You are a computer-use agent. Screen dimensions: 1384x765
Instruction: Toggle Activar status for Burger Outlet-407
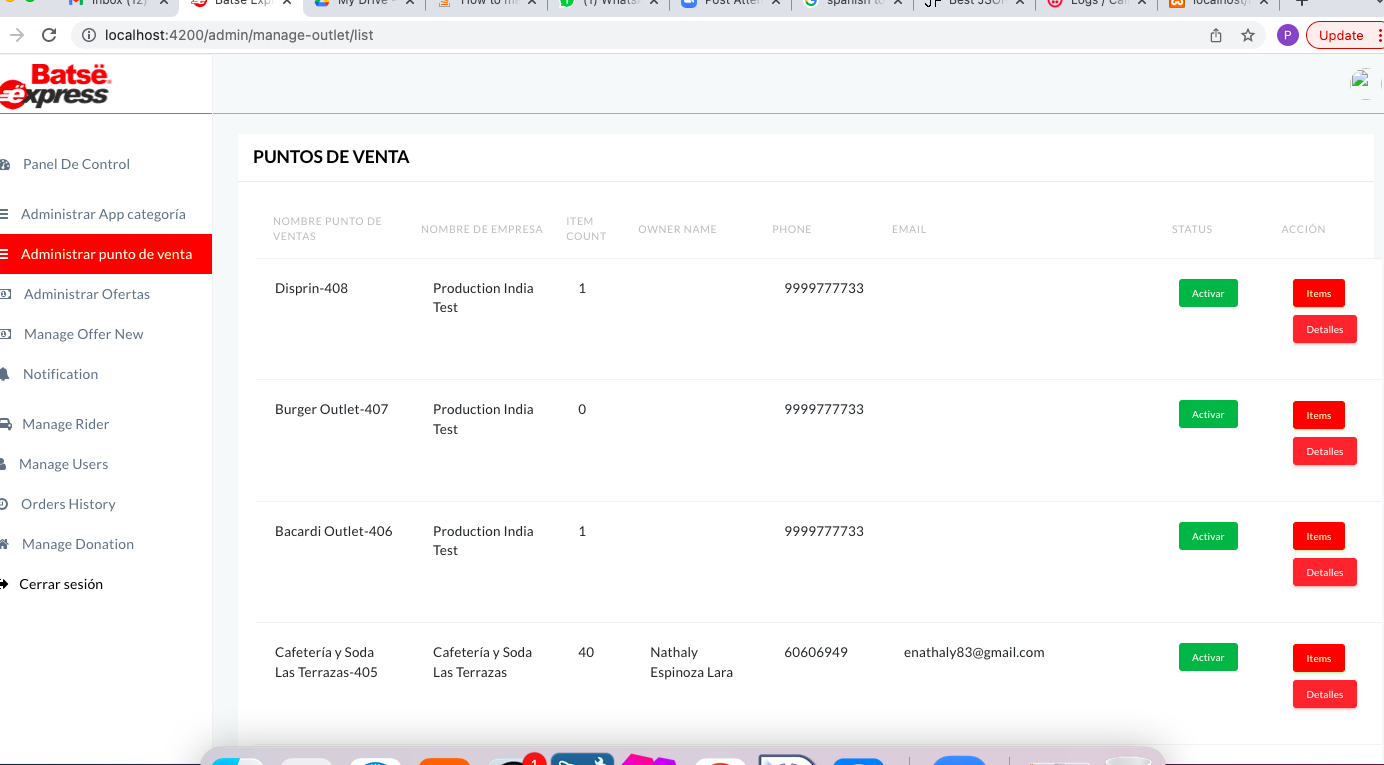click(1208, 414)
